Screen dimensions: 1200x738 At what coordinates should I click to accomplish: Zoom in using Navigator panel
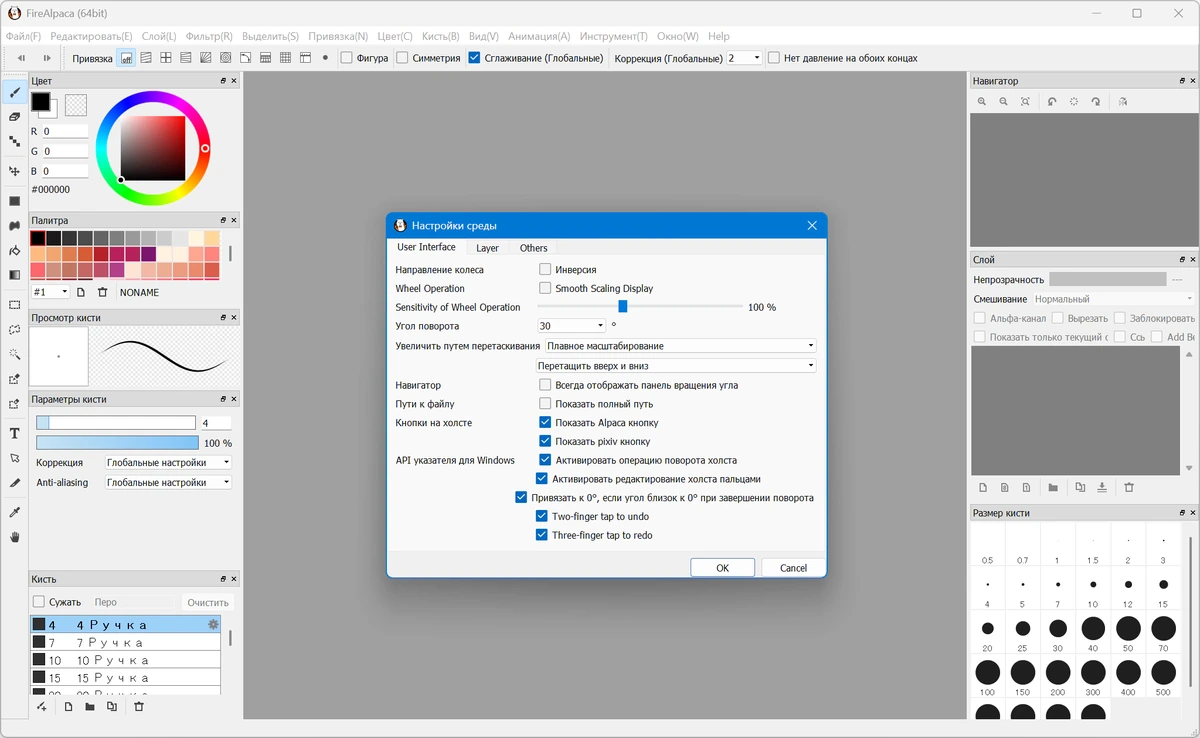click(x=982, y=102)
